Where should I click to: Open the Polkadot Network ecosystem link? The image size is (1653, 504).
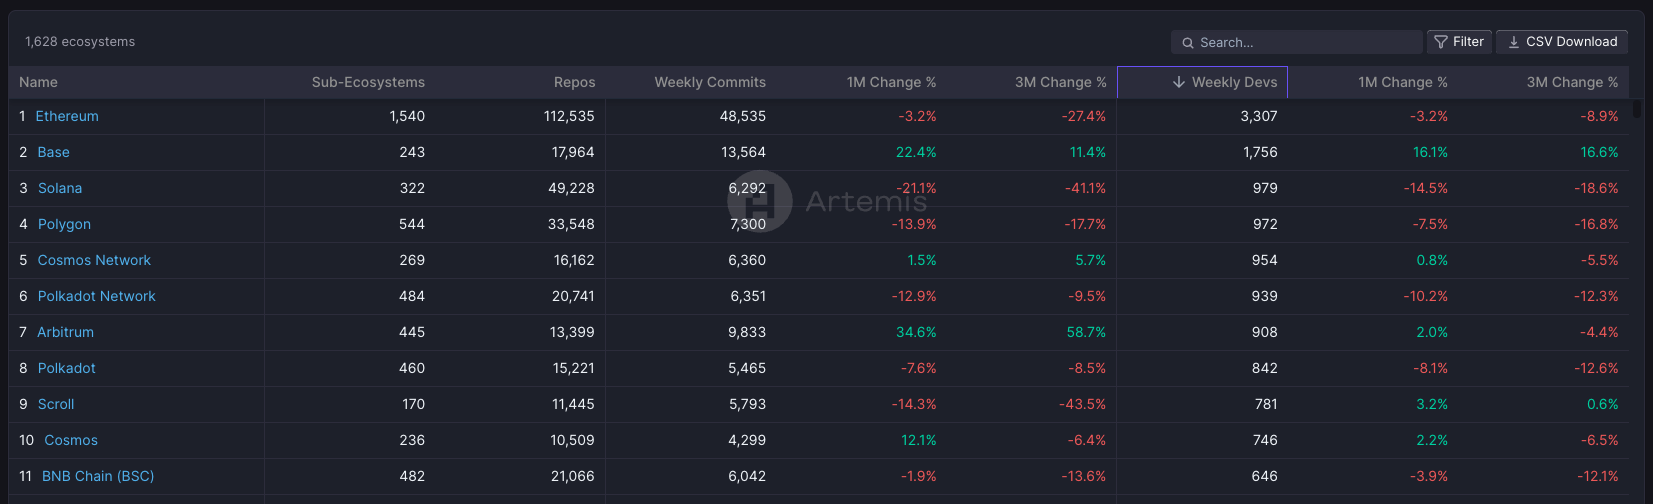[97, 296]
